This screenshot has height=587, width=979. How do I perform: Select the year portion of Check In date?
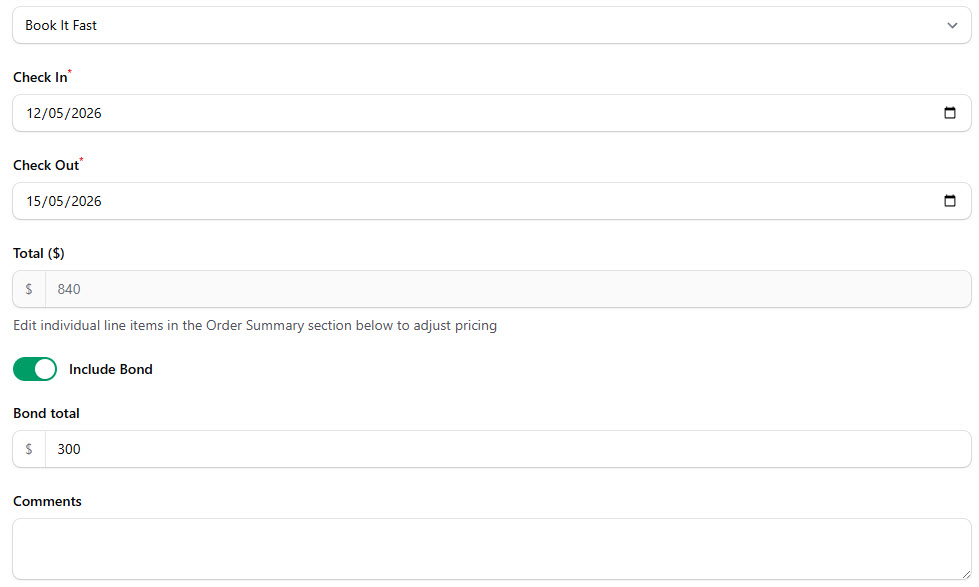point(86,113)
